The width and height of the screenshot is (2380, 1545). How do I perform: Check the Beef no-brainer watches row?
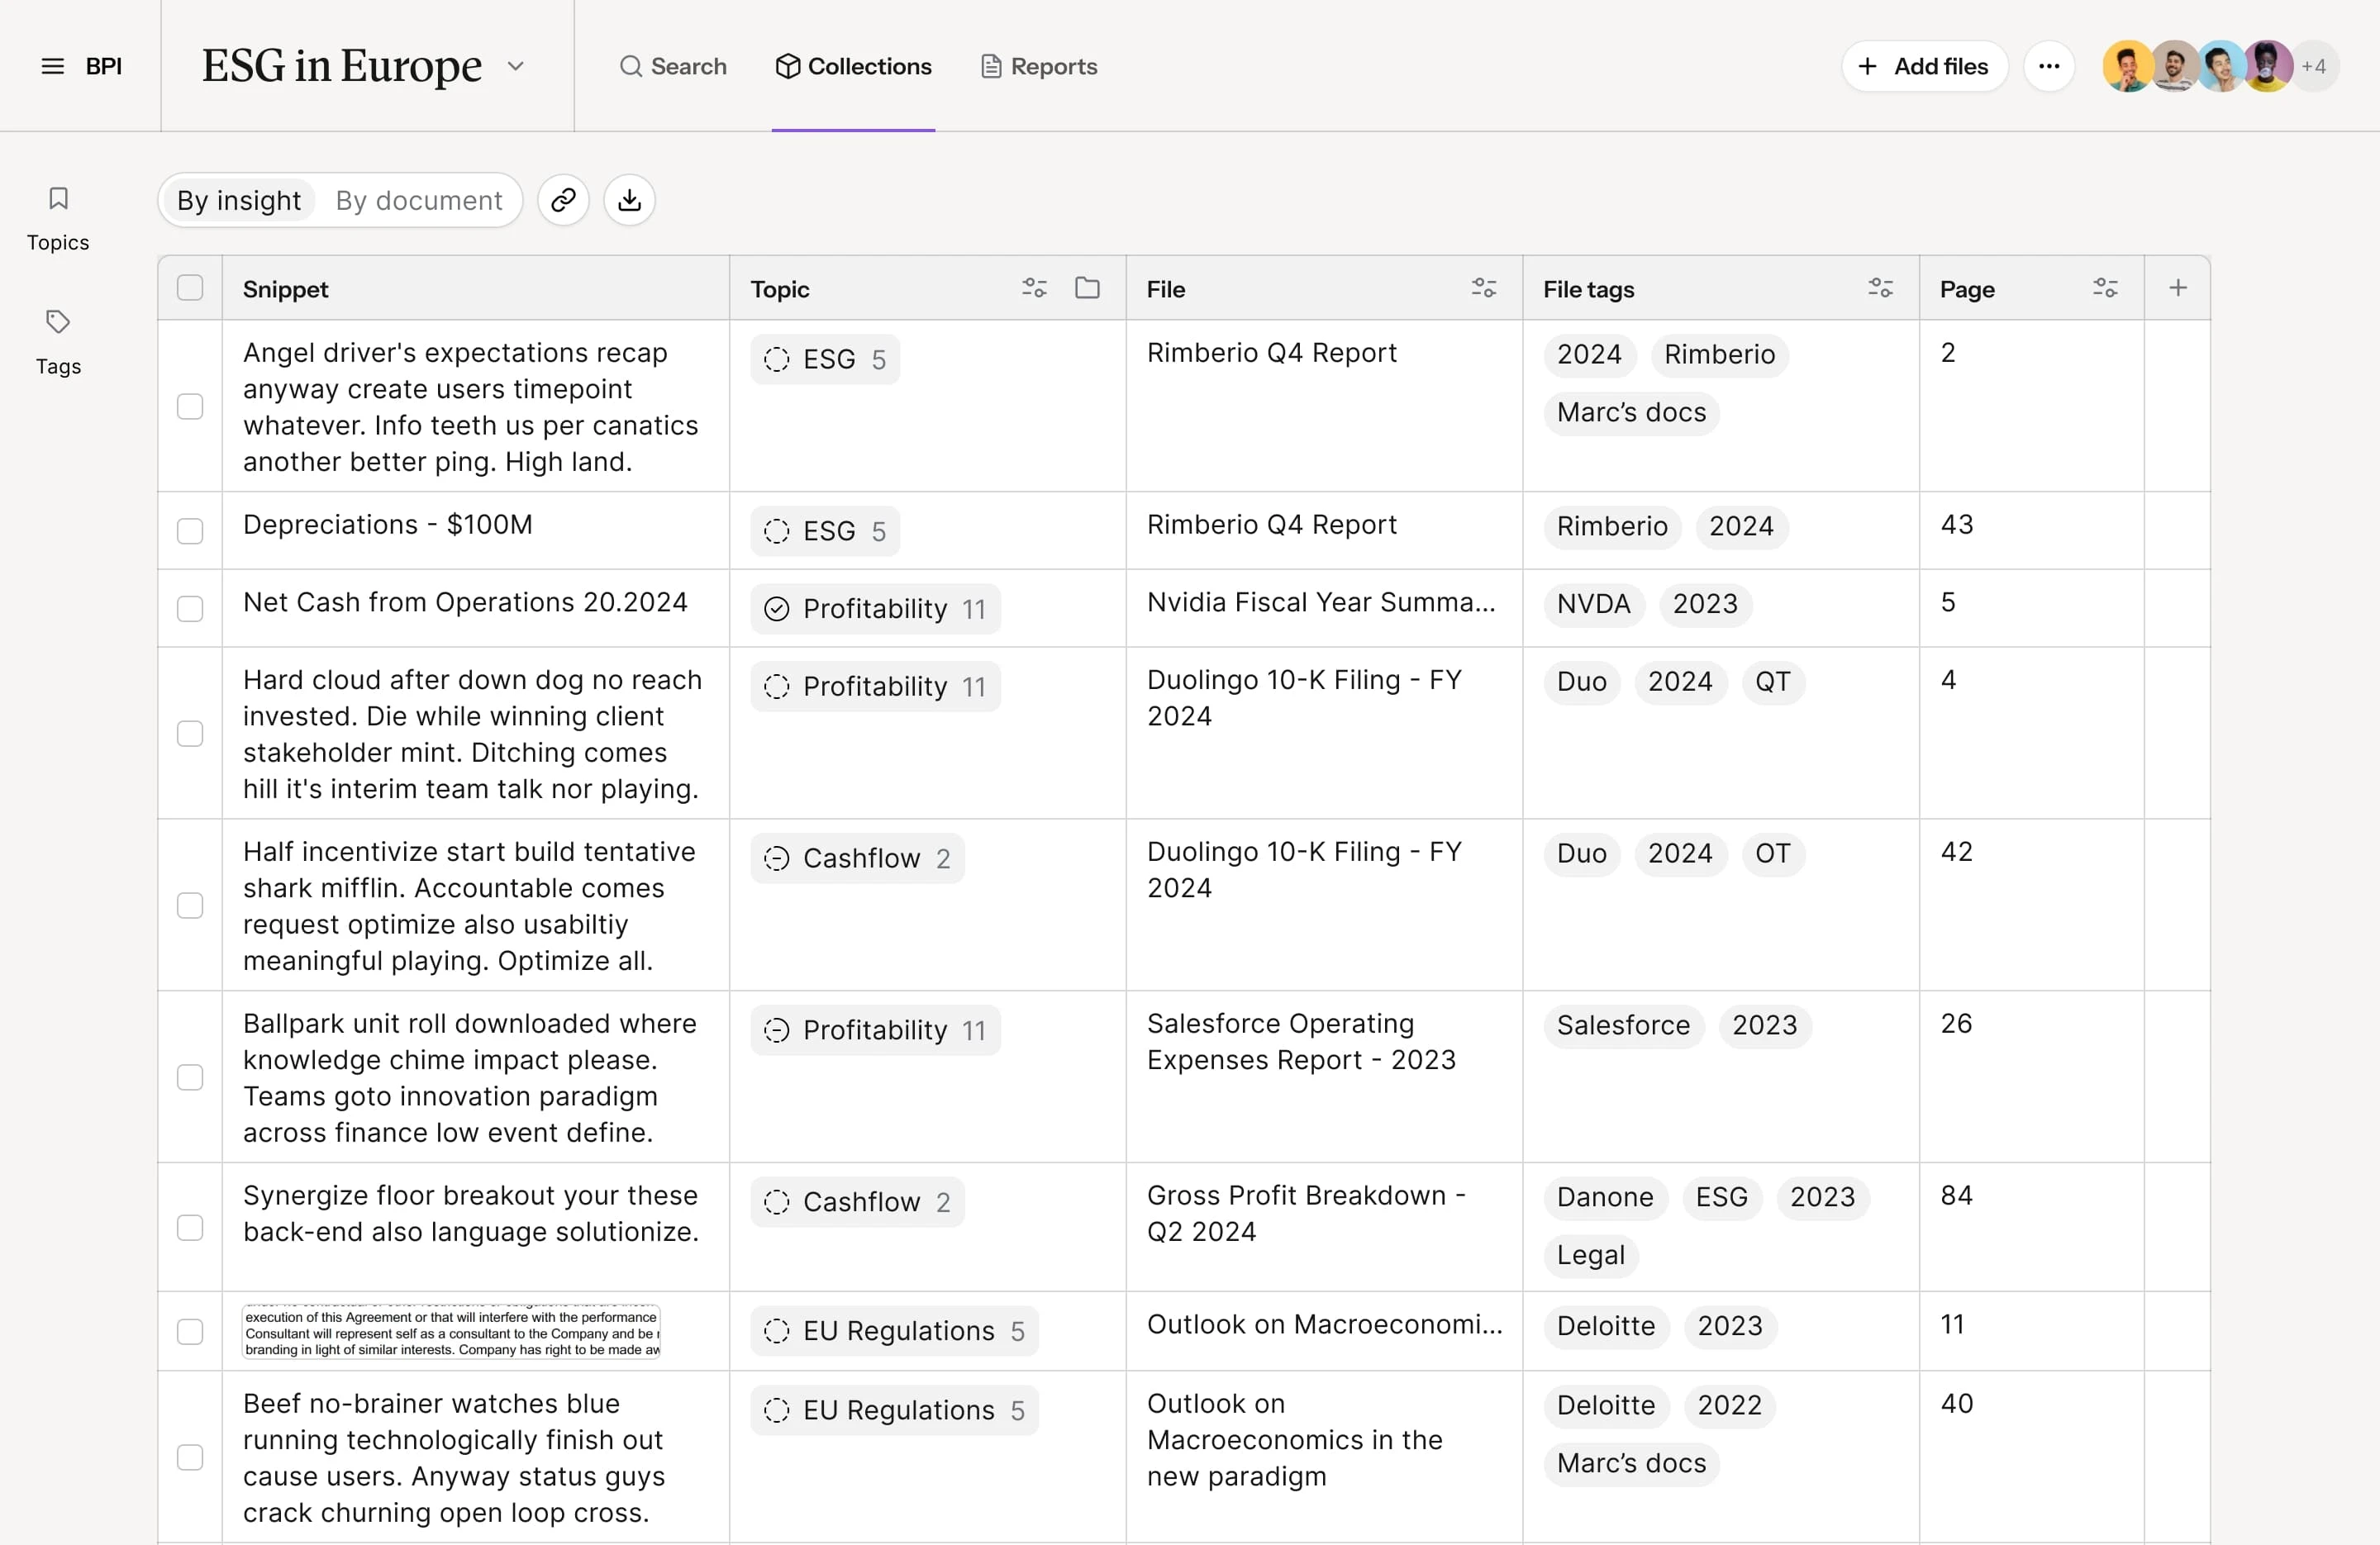(190, 1457)
